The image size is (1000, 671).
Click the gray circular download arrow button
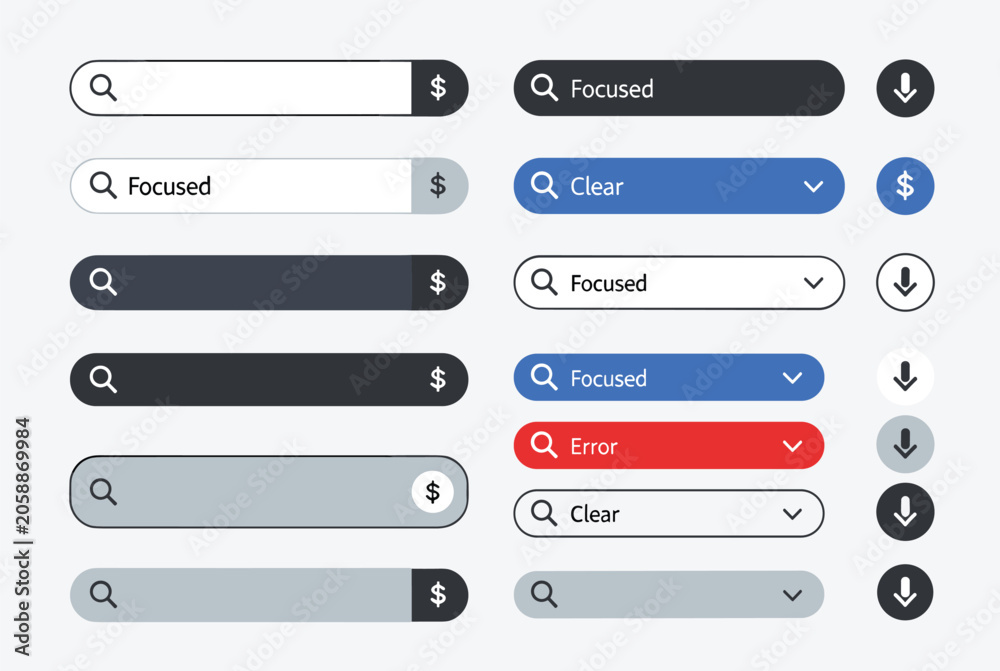coord(905,444)
